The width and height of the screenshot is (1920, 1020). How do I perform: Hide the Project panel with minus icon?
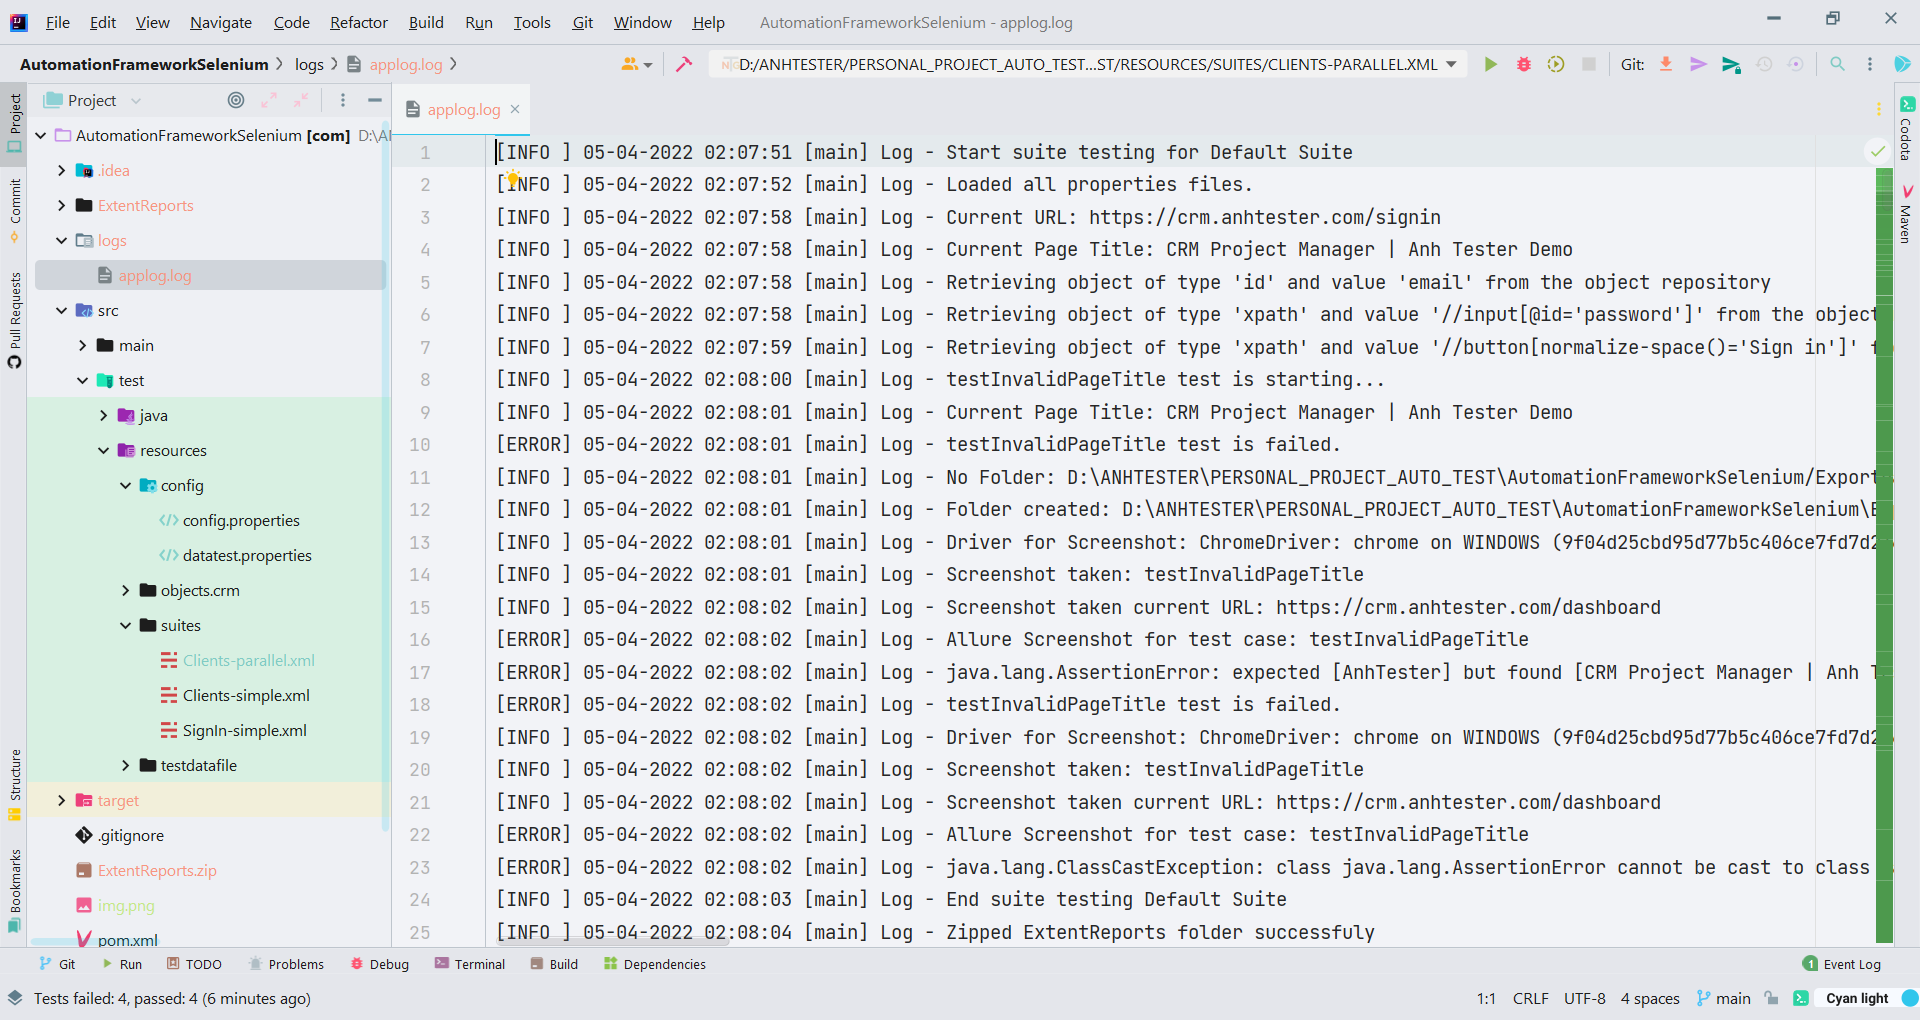pos(375,100)
